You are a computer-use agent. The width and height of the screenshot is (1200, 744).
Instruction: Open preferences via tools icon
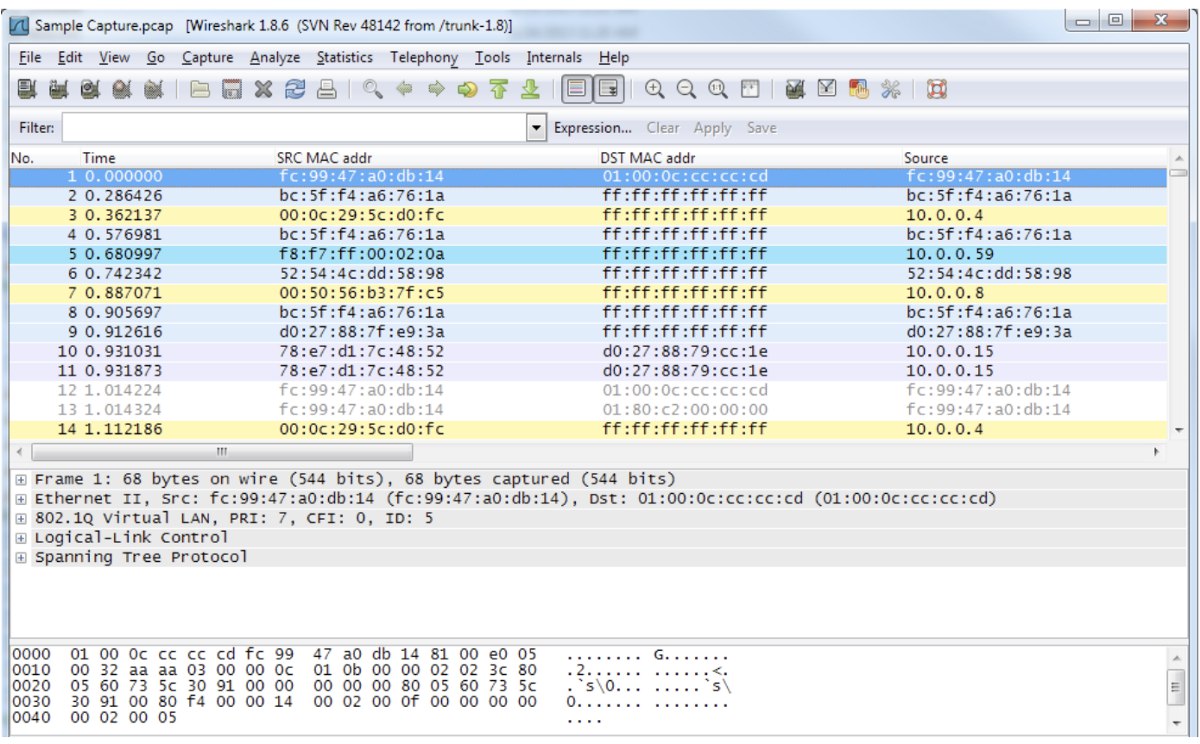point(889,90)
